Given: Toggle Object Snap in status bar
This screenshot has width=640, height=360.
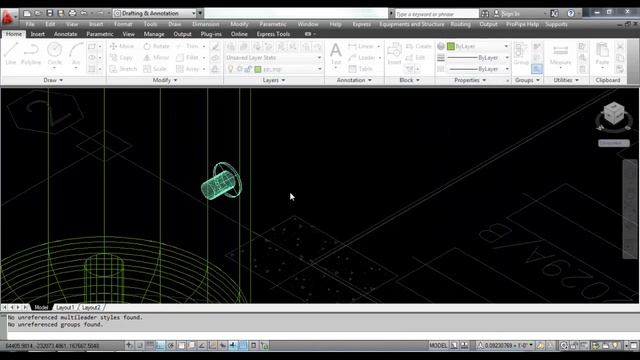Looking at the screenshot, I should (x=181, y=346).
